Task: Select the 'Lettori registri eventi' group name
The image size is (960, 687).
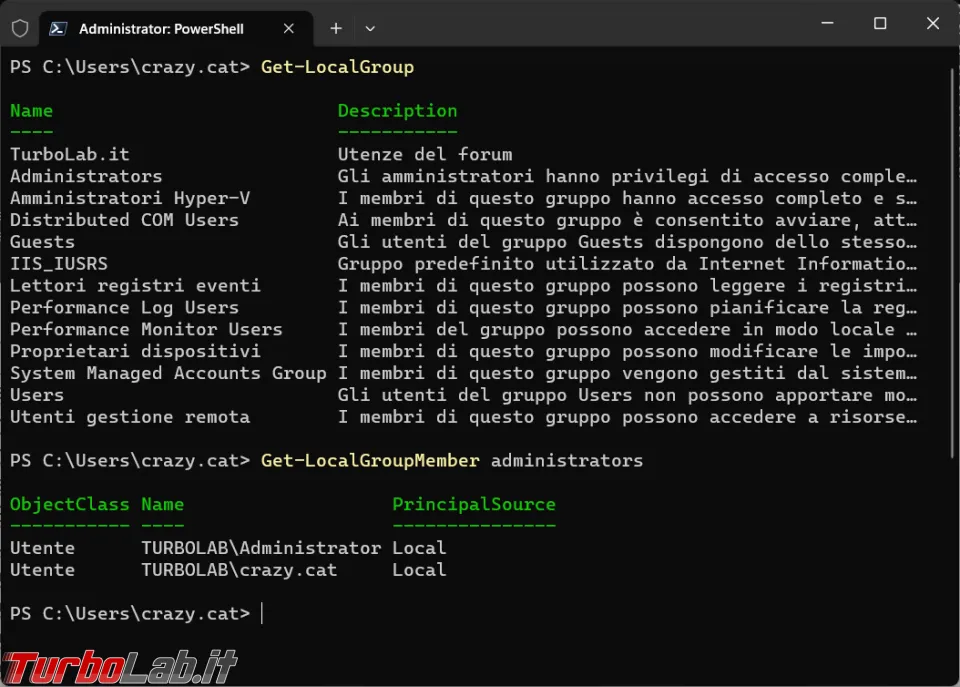Action: pos(135,286)
